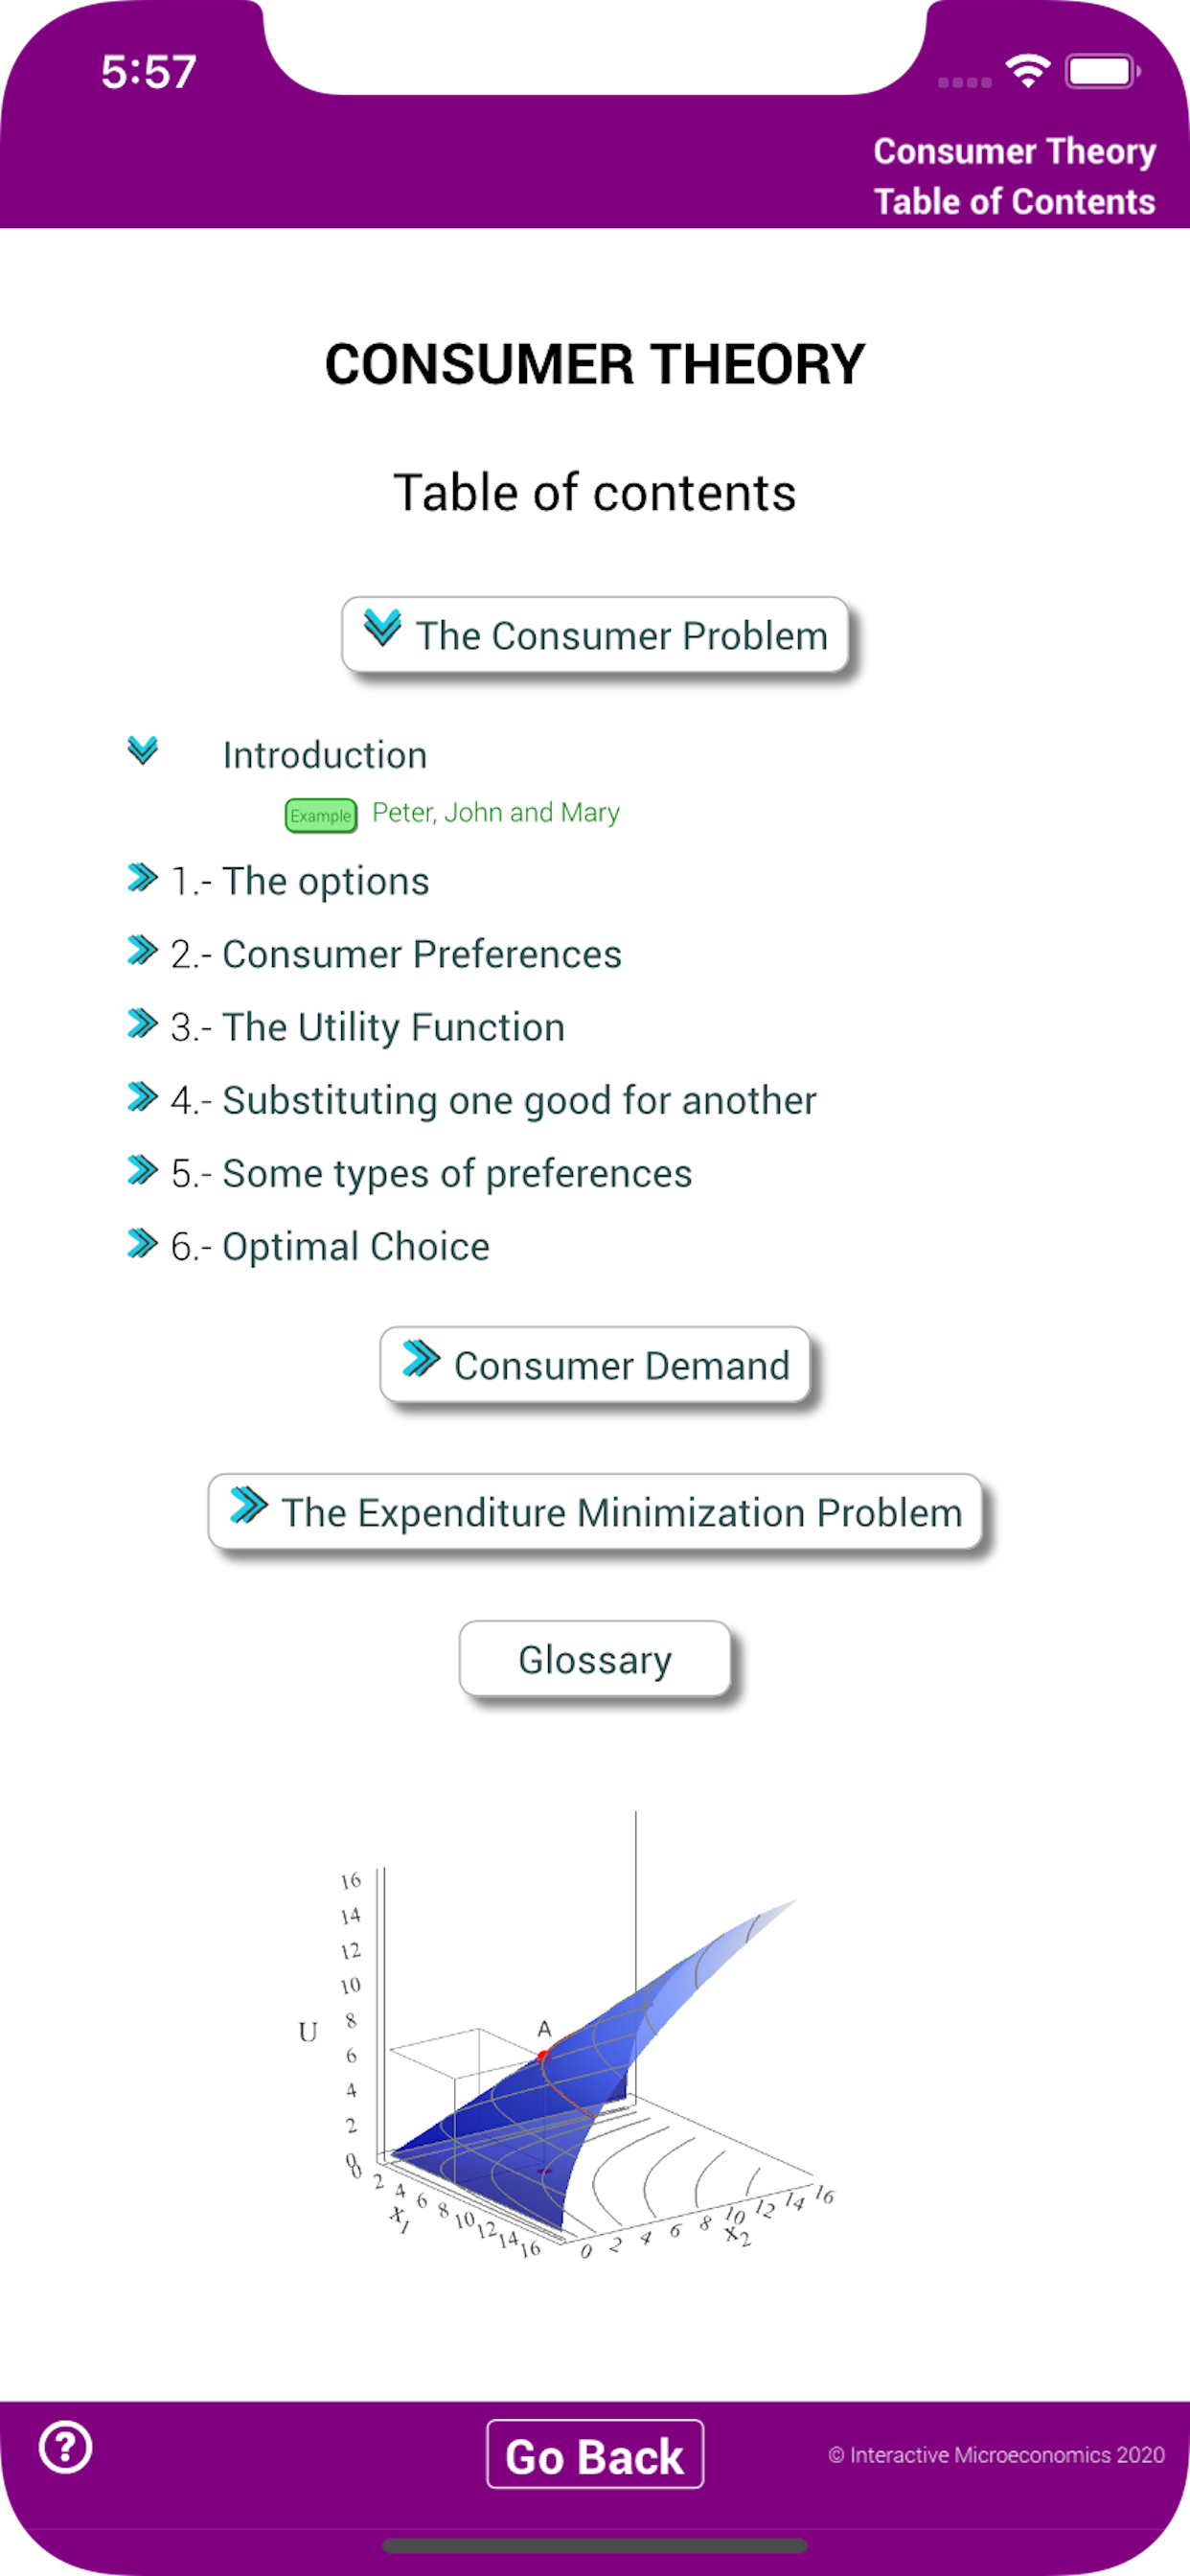Tap the arrow beside Optimal Choice
Screen dimensions: 1190x2576
(x=142, y=1244)
